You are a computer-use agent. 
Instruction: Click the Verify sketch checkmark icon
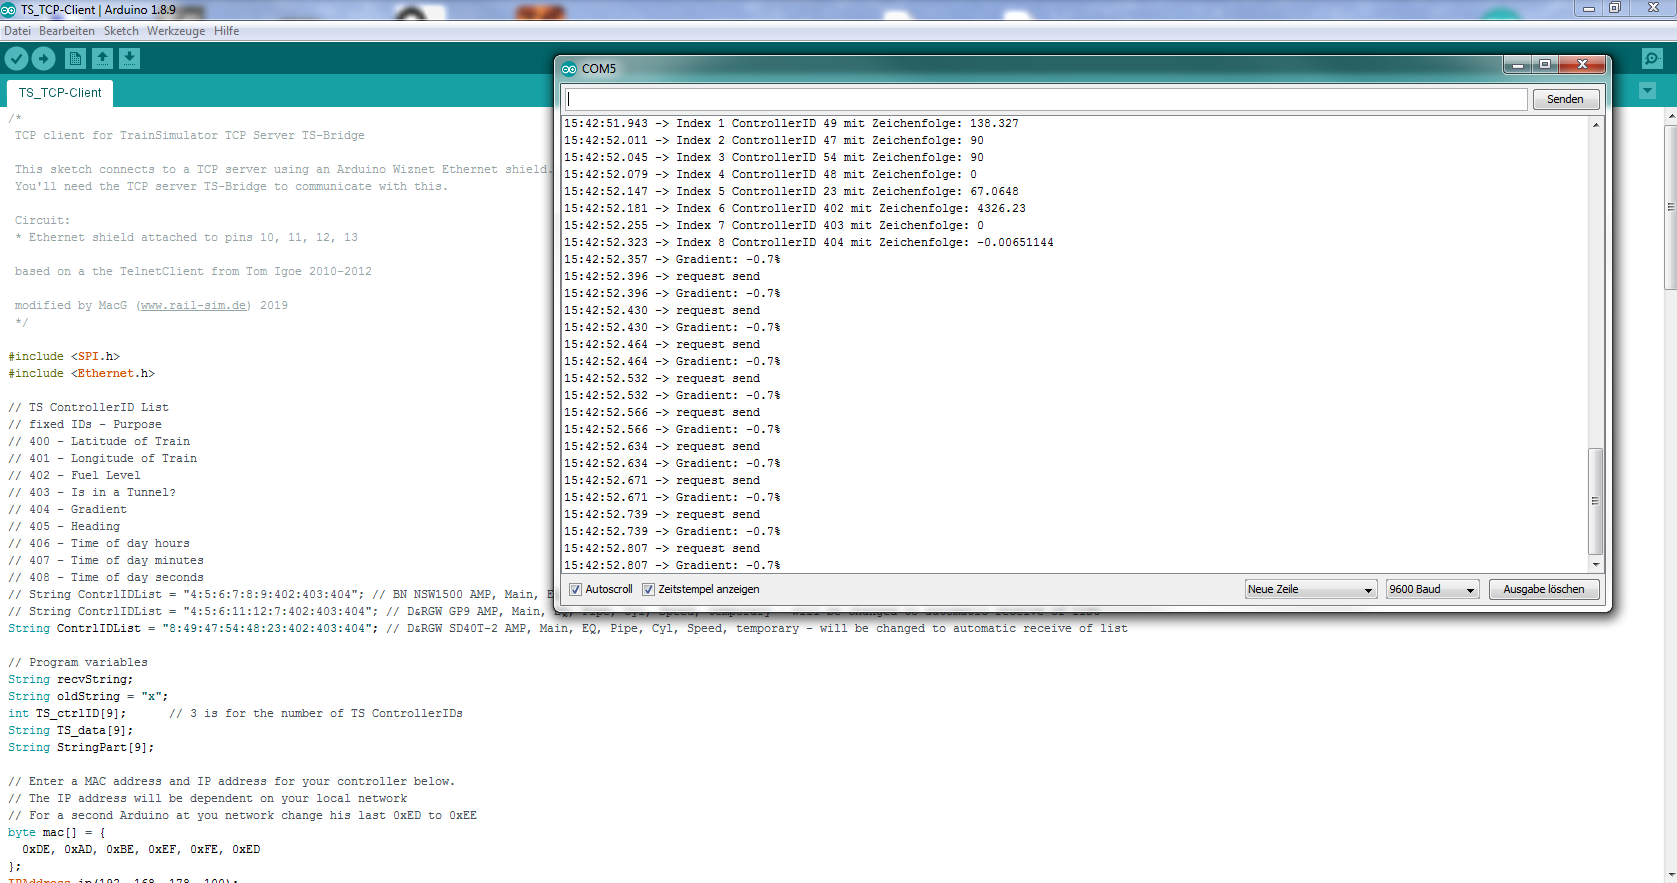point(16,59)
